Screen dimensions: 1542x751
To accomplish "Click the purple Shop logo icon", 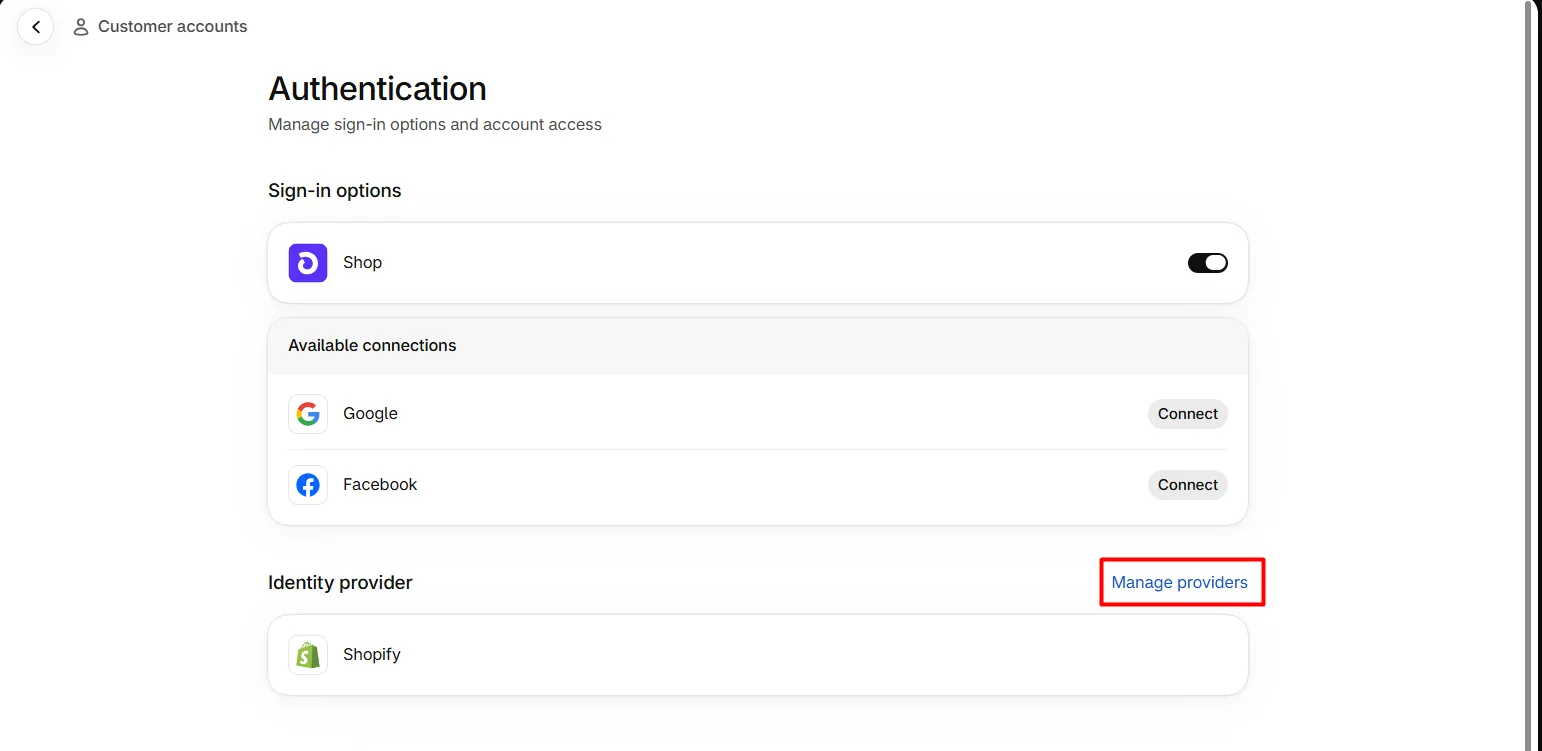I will tap(308, 263).
